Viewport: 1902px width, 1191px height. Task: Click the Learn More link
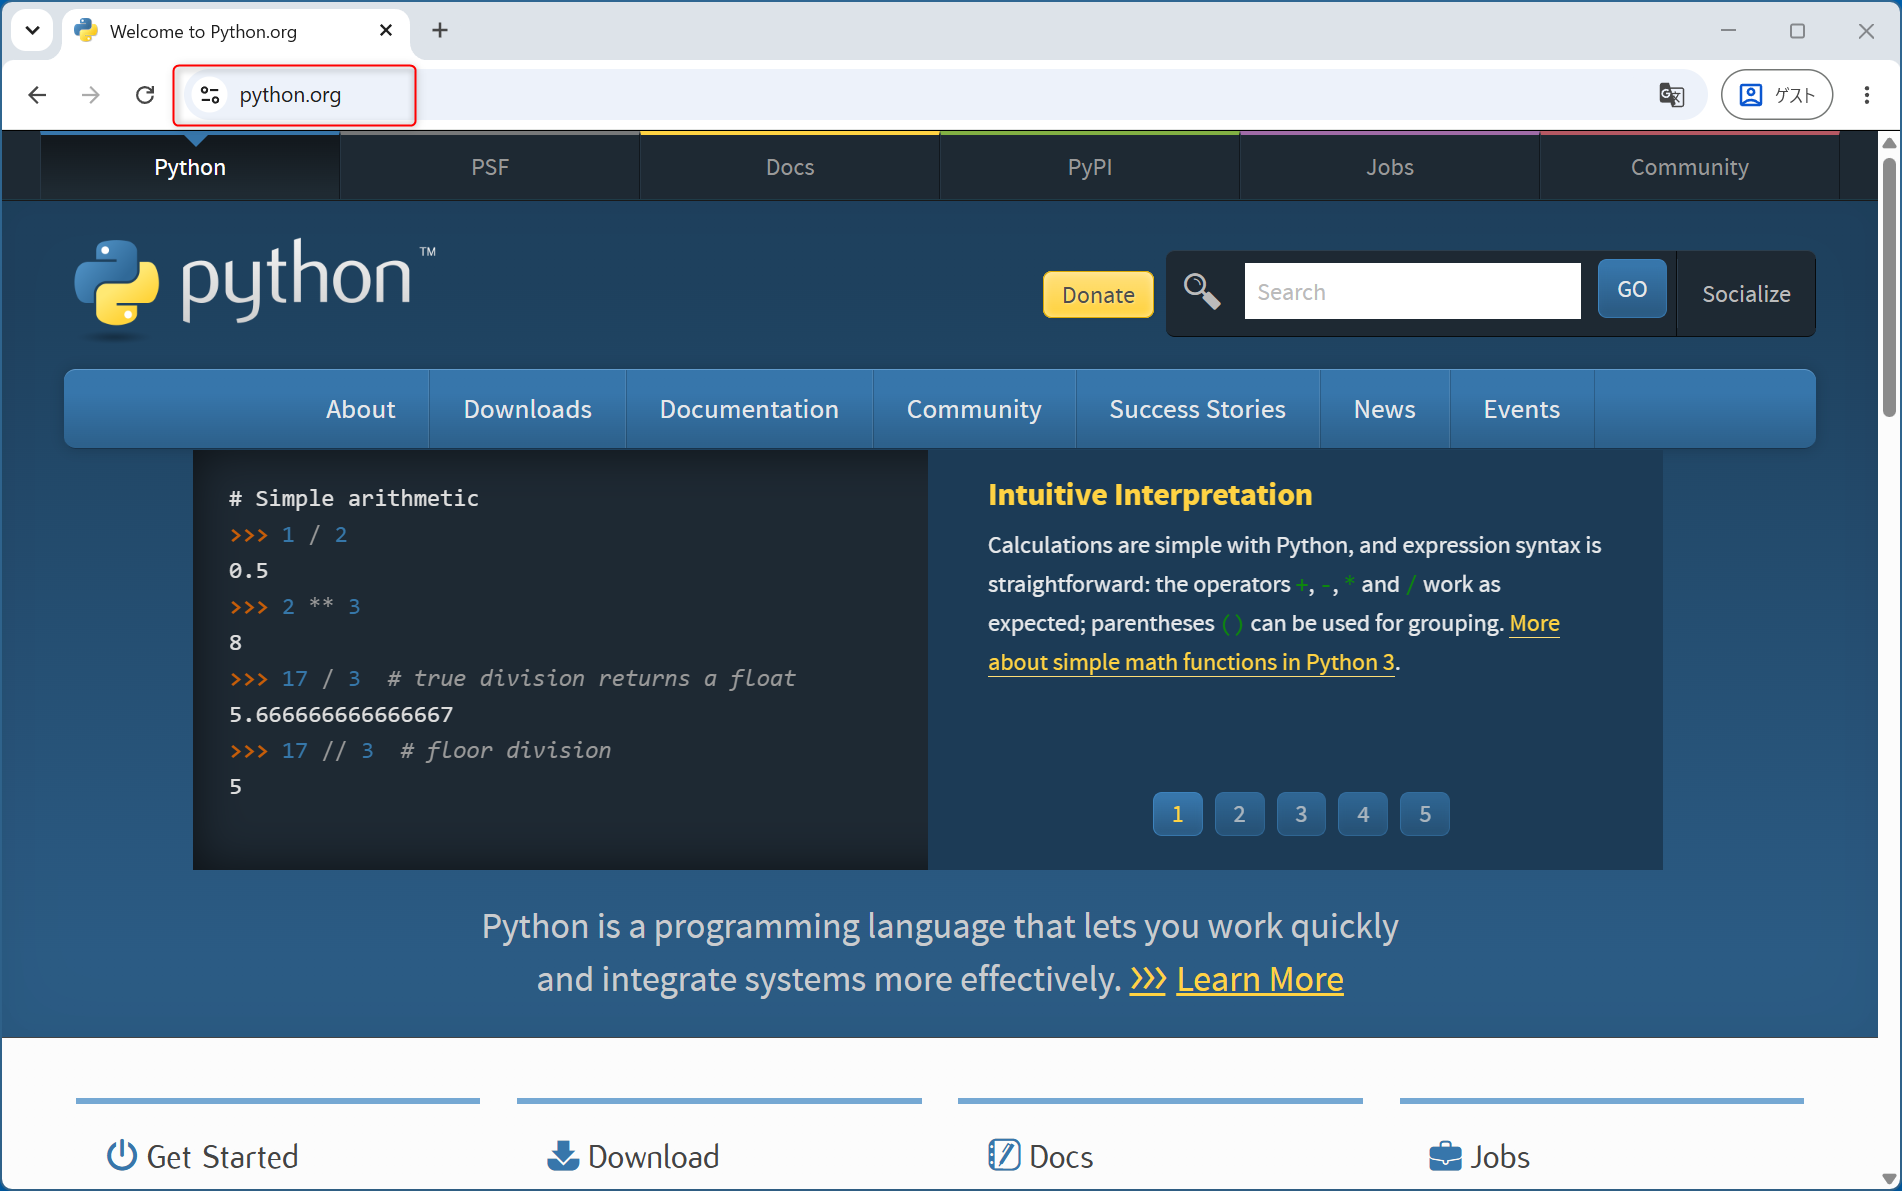pyautogui.click(x=1260, y=979)
